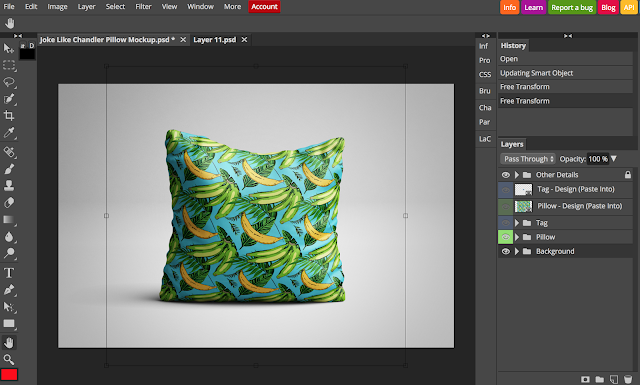The image size is (640, 385).
Task: Select the Crop tool
Action: (9, 116)
